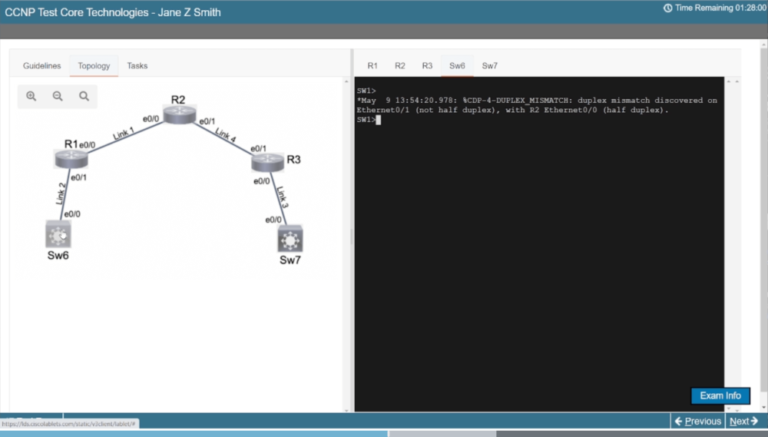Screen dimensions: 768x437
Task: Switch to the R2 console tab
Action: pos(399,66)
